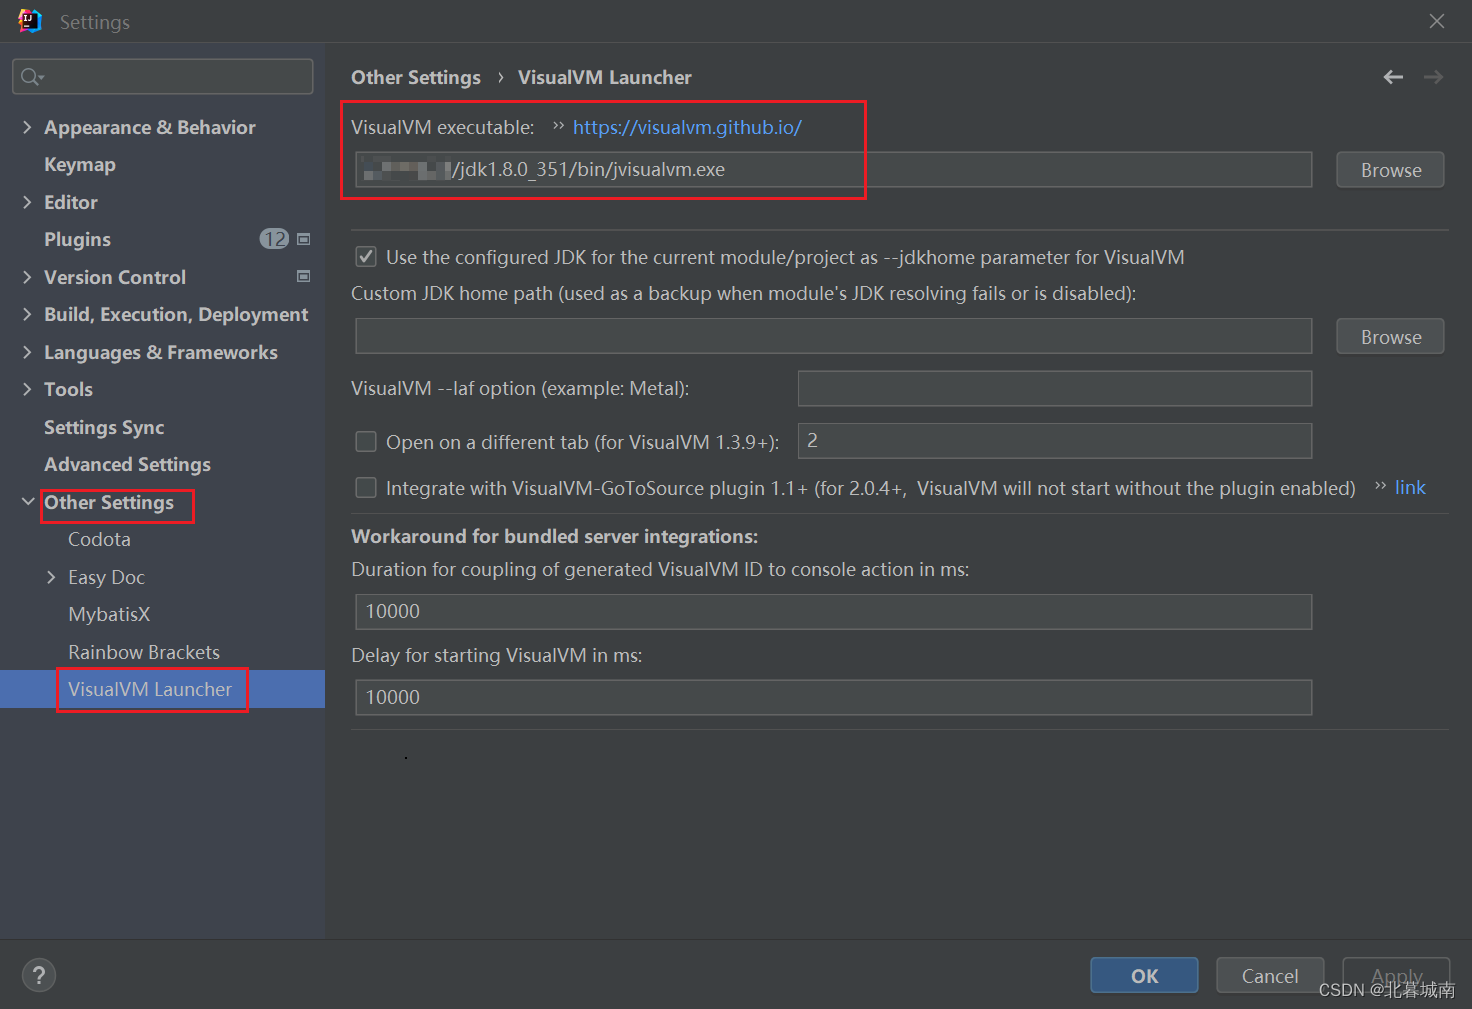1472x1009 pixels.
Task: Select Rainbow Brackets in the sidebar
Action: [144, 651]
